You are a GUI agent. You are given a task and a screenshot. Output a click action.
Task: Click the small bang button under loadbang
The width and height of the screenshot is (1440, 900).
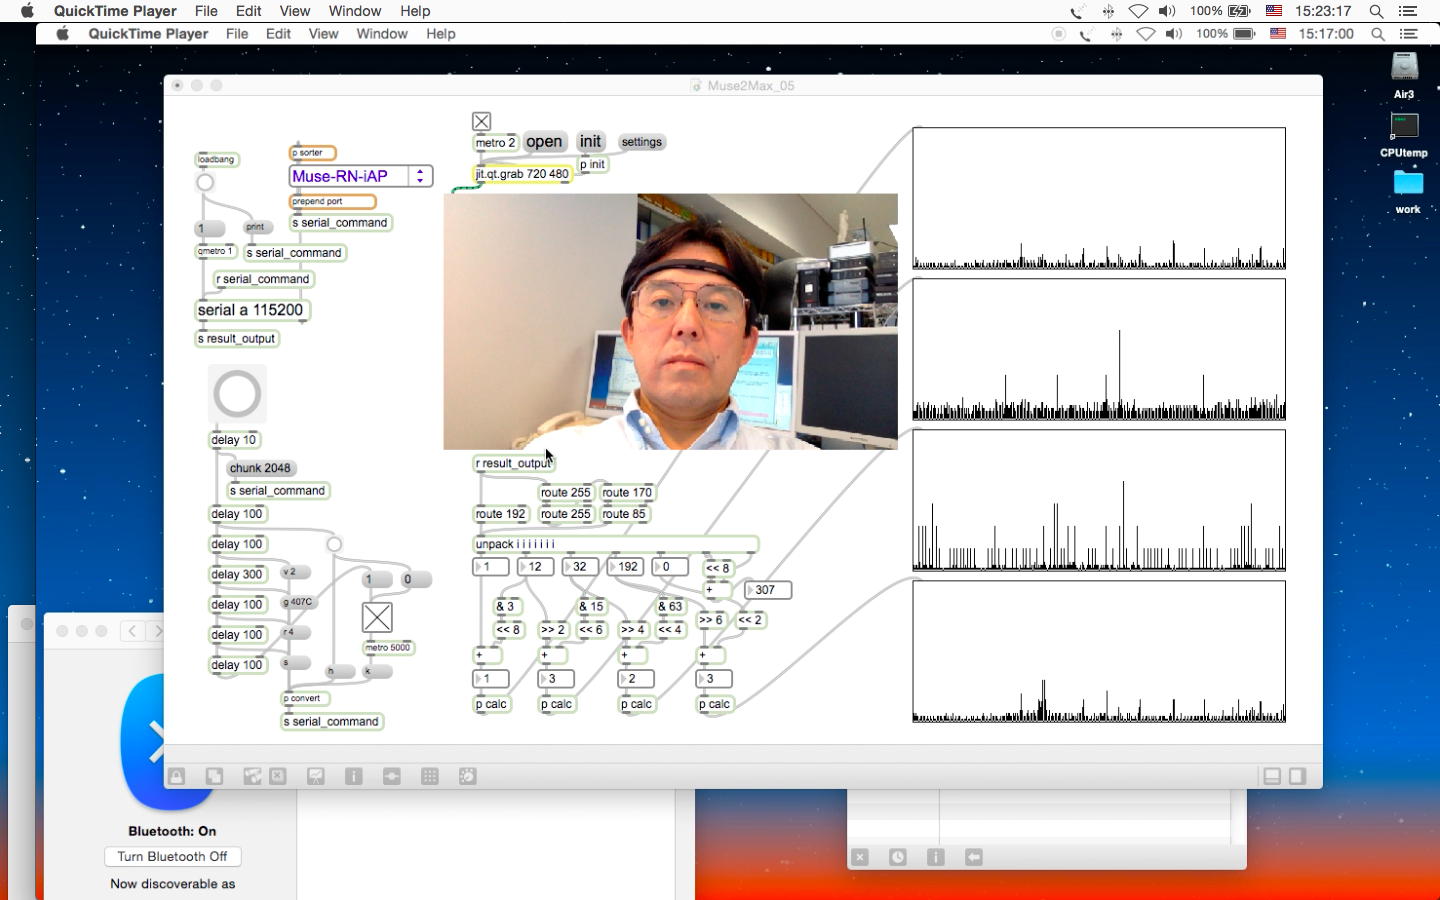click(x=205, y=182)
